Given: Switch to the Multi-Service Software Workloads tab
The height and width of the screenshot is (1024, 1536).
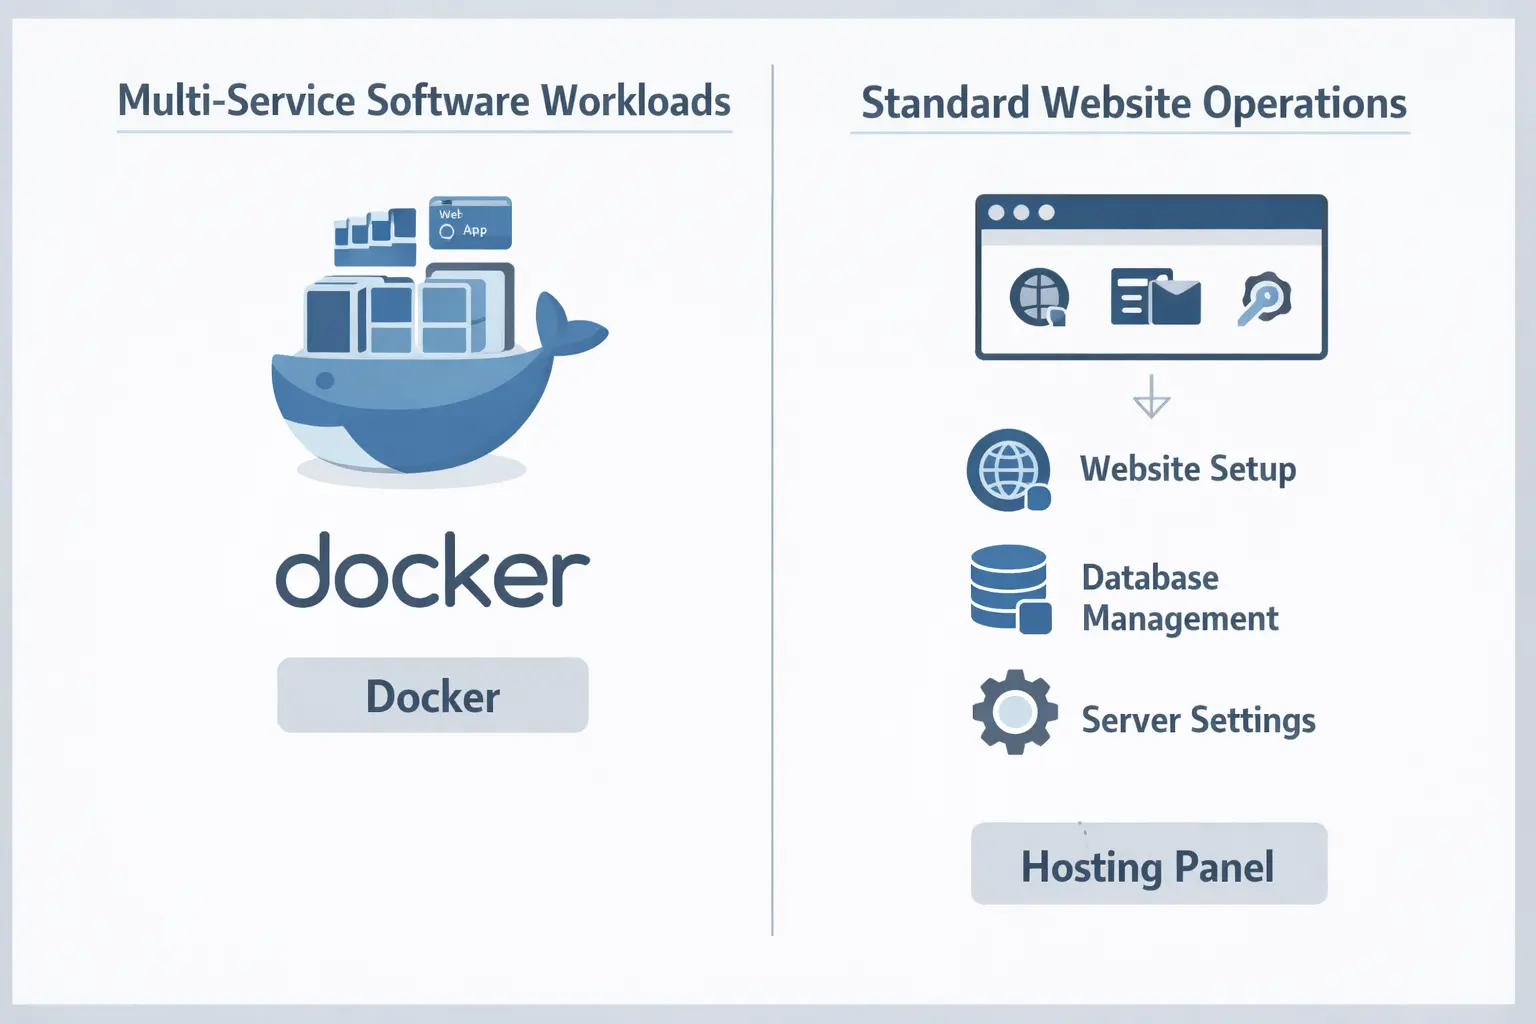Looking at the screenshot, I should click(424, 100).
